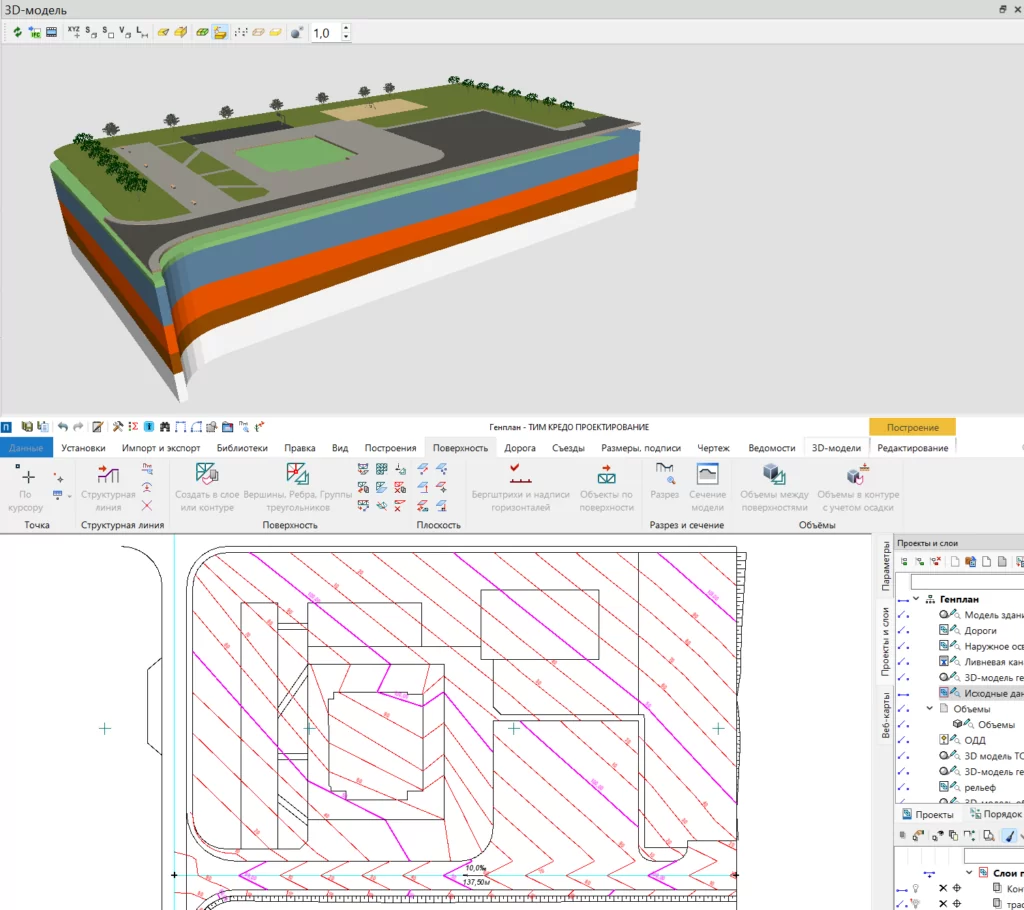Switch to the Проекты bottom tab
The width and height of the screenshot is (1024, 910).
[x=928, y=814]
